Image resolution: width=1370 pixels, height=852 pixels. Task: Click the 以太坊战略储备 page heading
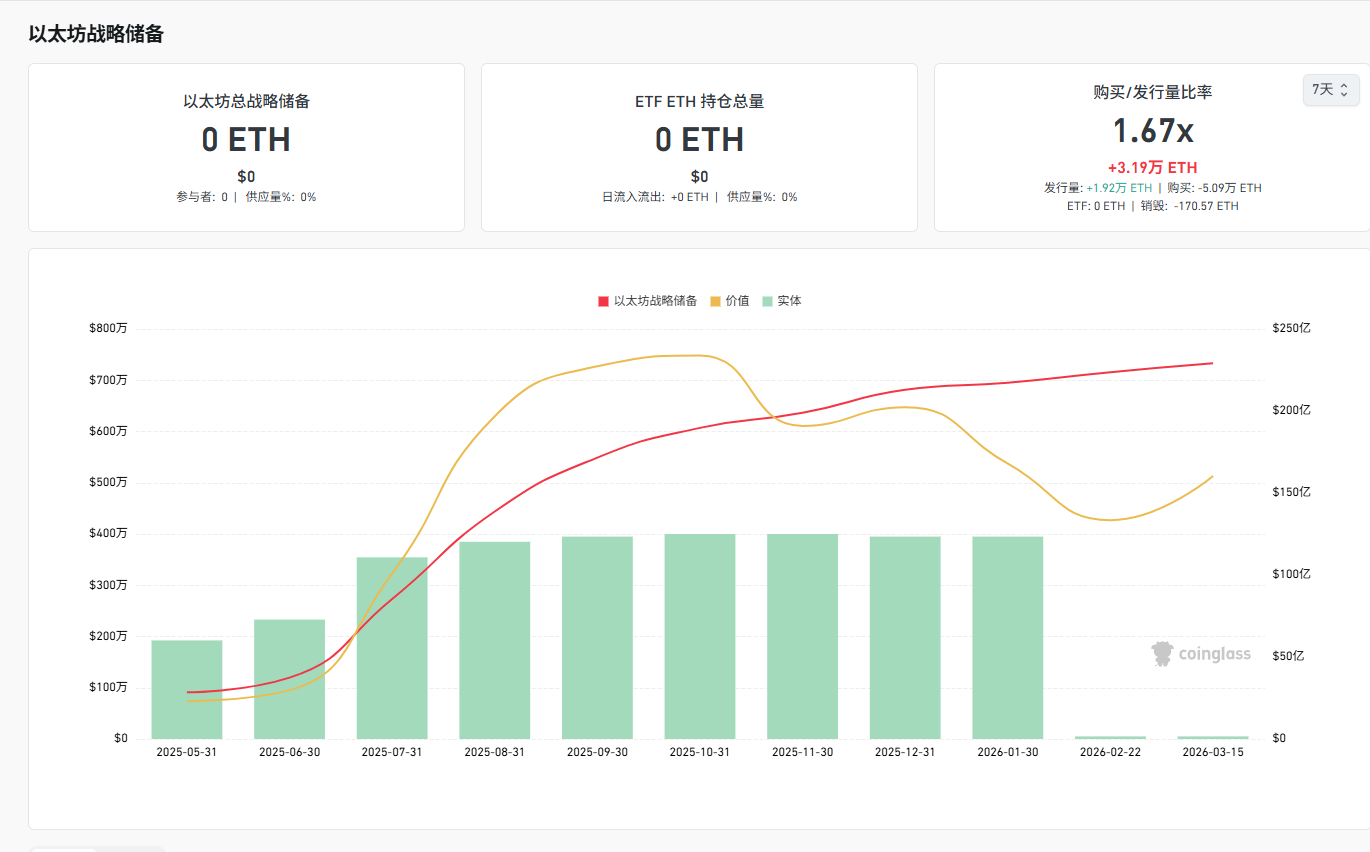[x=96, y=34]
